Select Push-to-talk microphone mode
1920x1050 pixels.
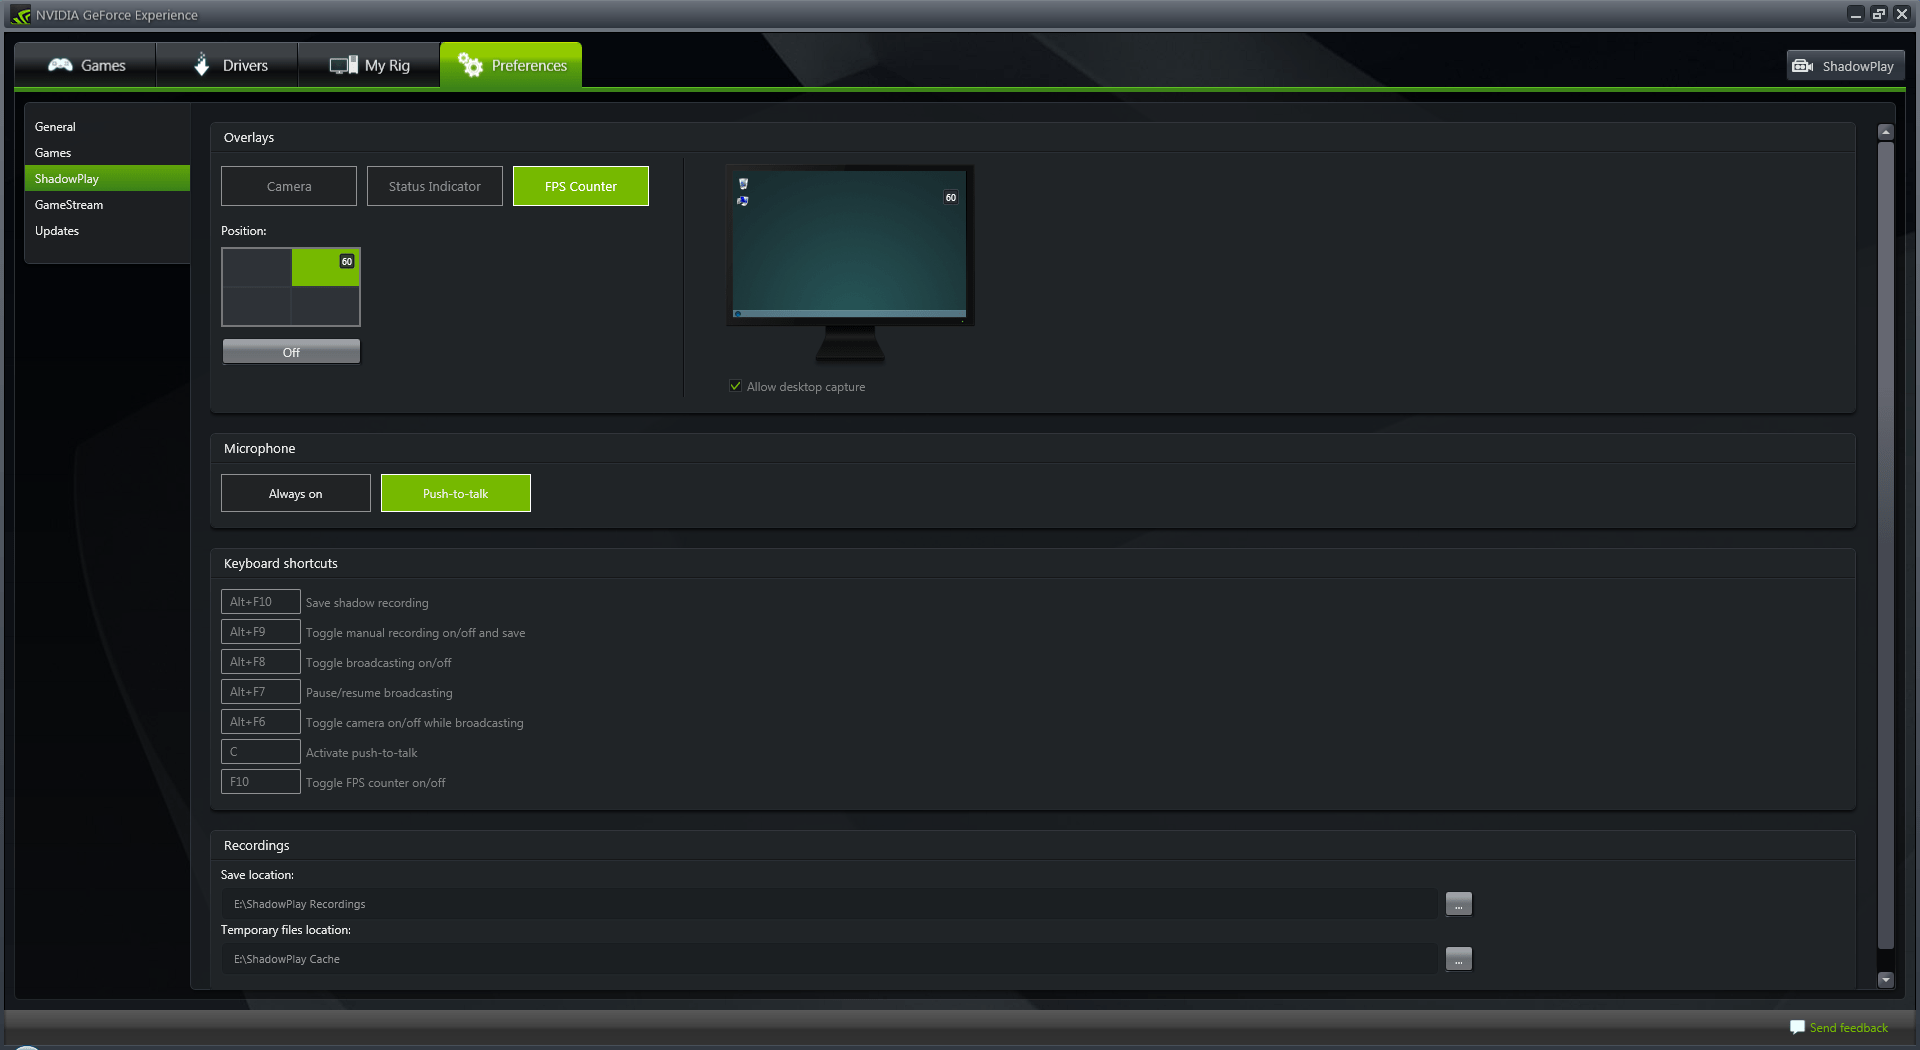click(456, 493)
